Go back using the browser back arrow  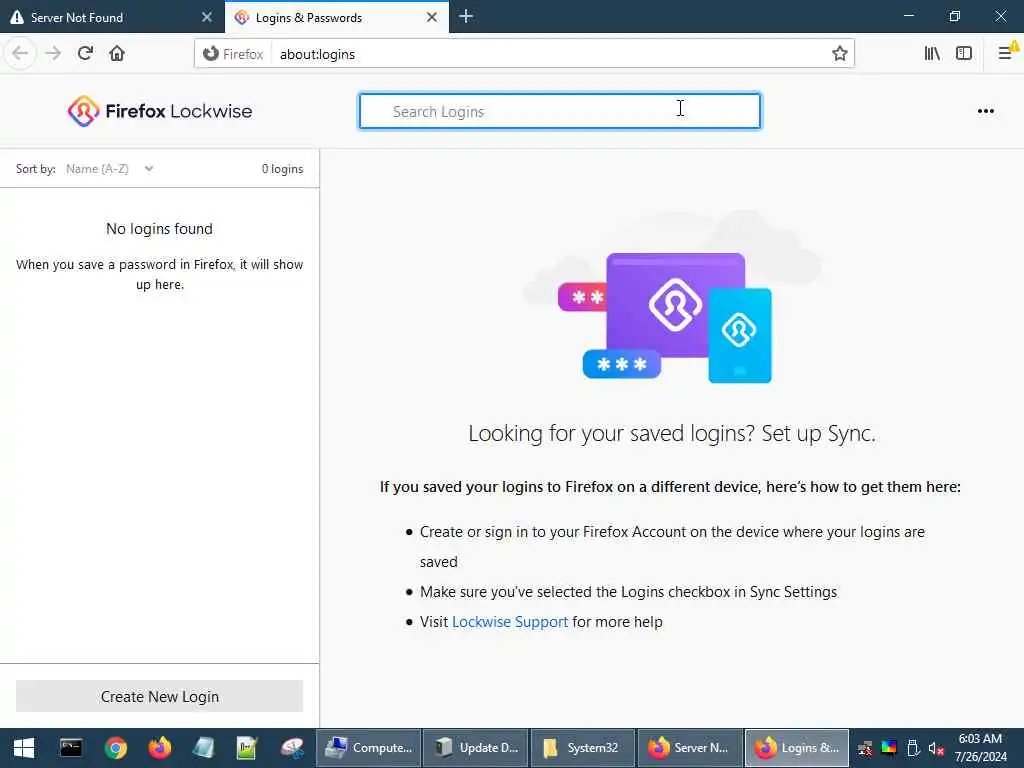click(x=20, y=54)
